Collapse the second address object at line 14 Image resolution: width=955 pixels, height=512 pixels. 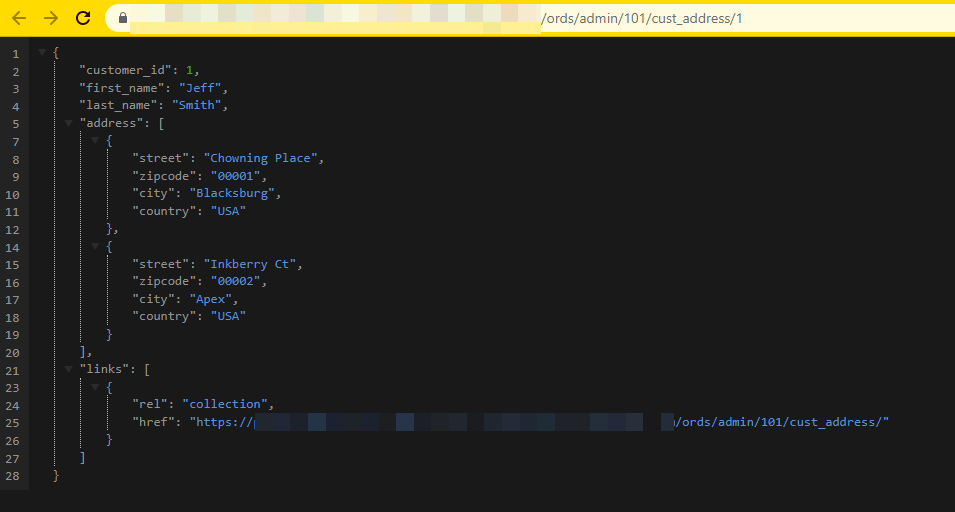tap(95, 246)
